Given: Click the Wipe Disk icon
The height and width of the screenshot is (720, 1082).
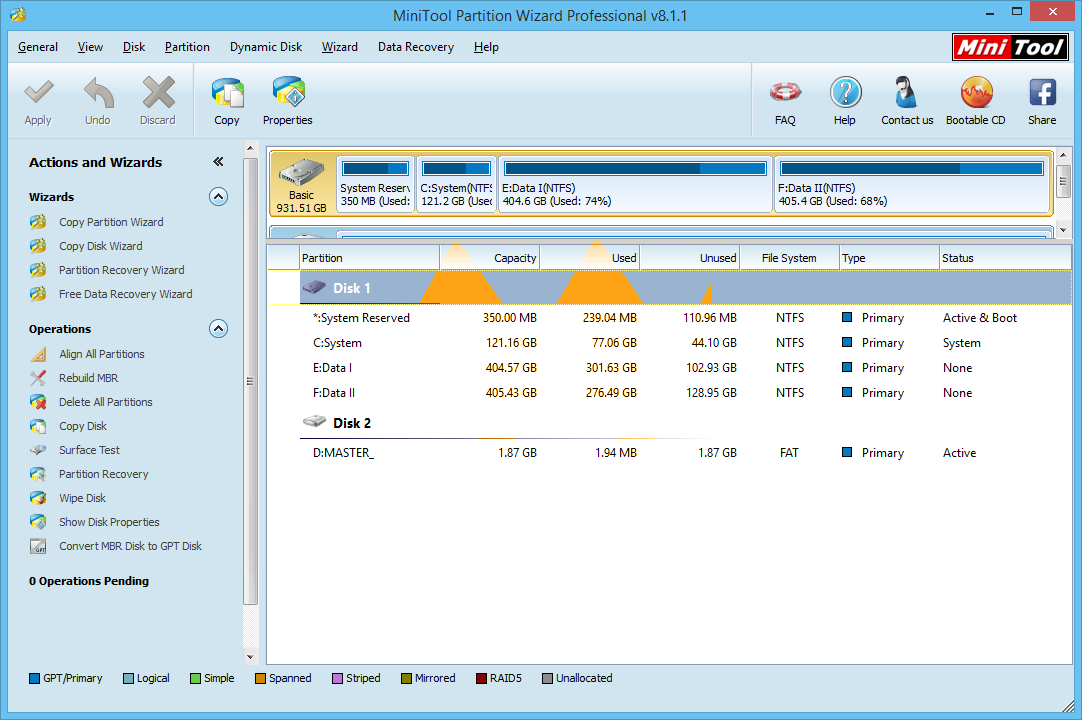Looking at the screenshot, I should click(38, 498).
